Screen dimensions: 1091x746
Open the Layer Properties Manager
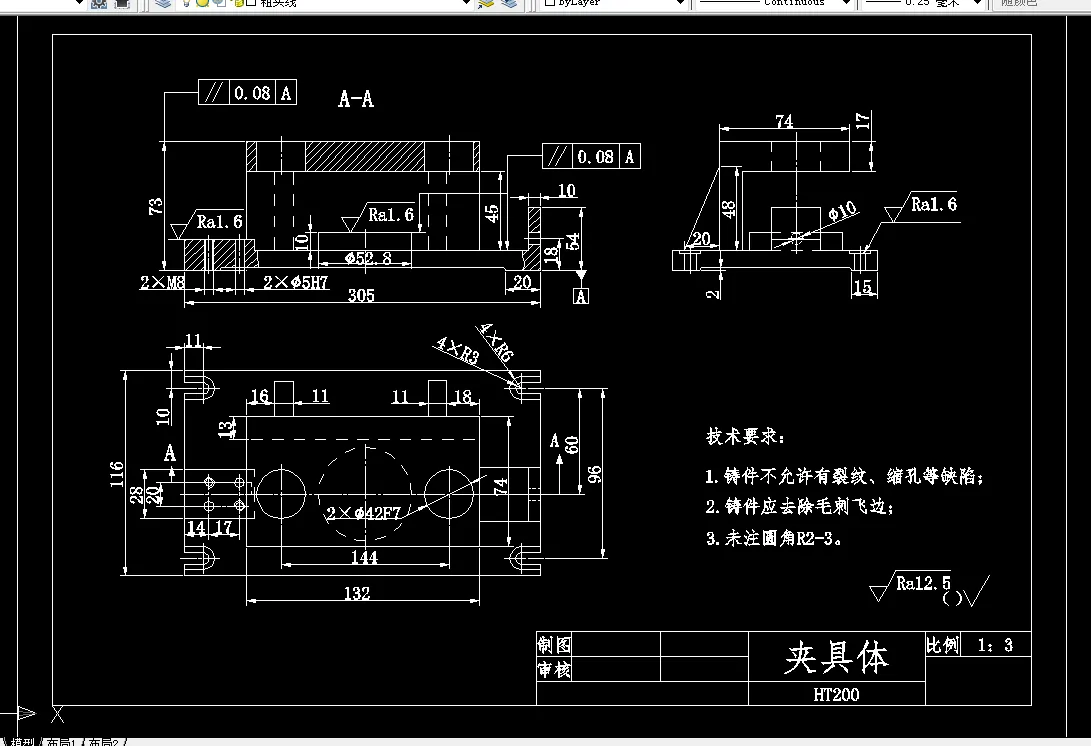click(161, 5)
